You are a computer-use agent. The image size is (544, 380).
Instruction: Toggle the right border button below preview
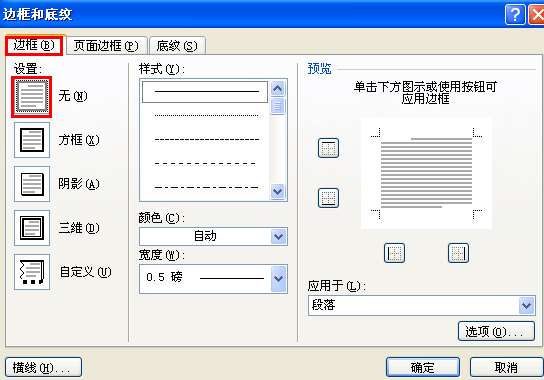pyautogui.click(x=458, y=253)
